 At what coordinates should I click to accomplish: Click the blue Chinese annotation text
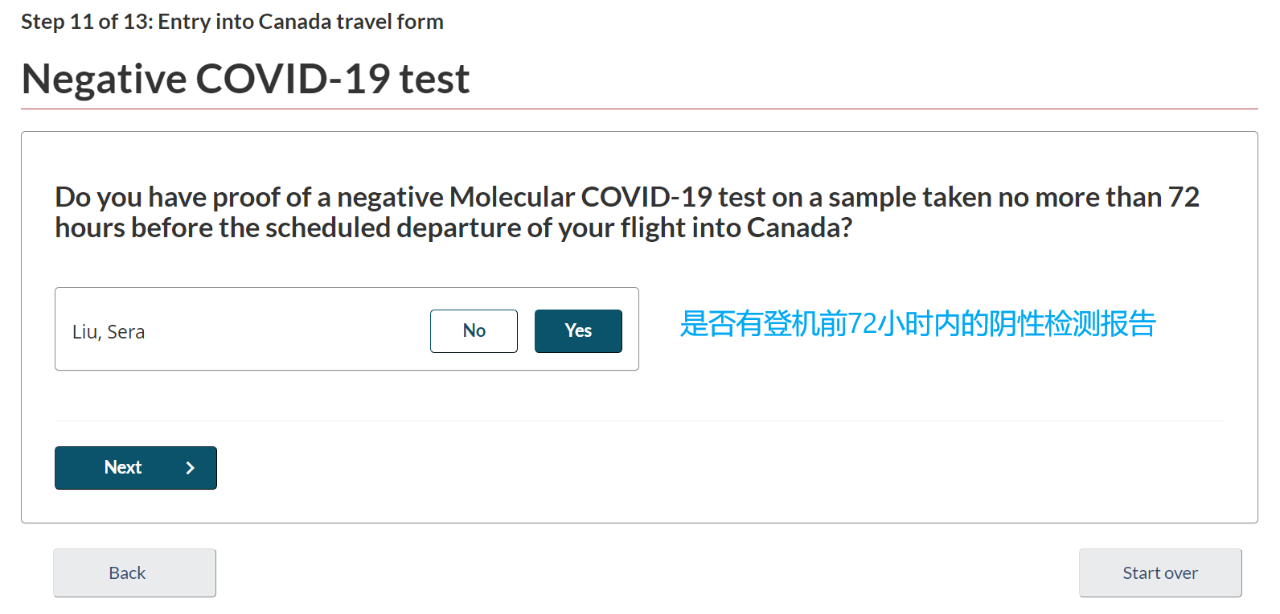tap(917, 324)
